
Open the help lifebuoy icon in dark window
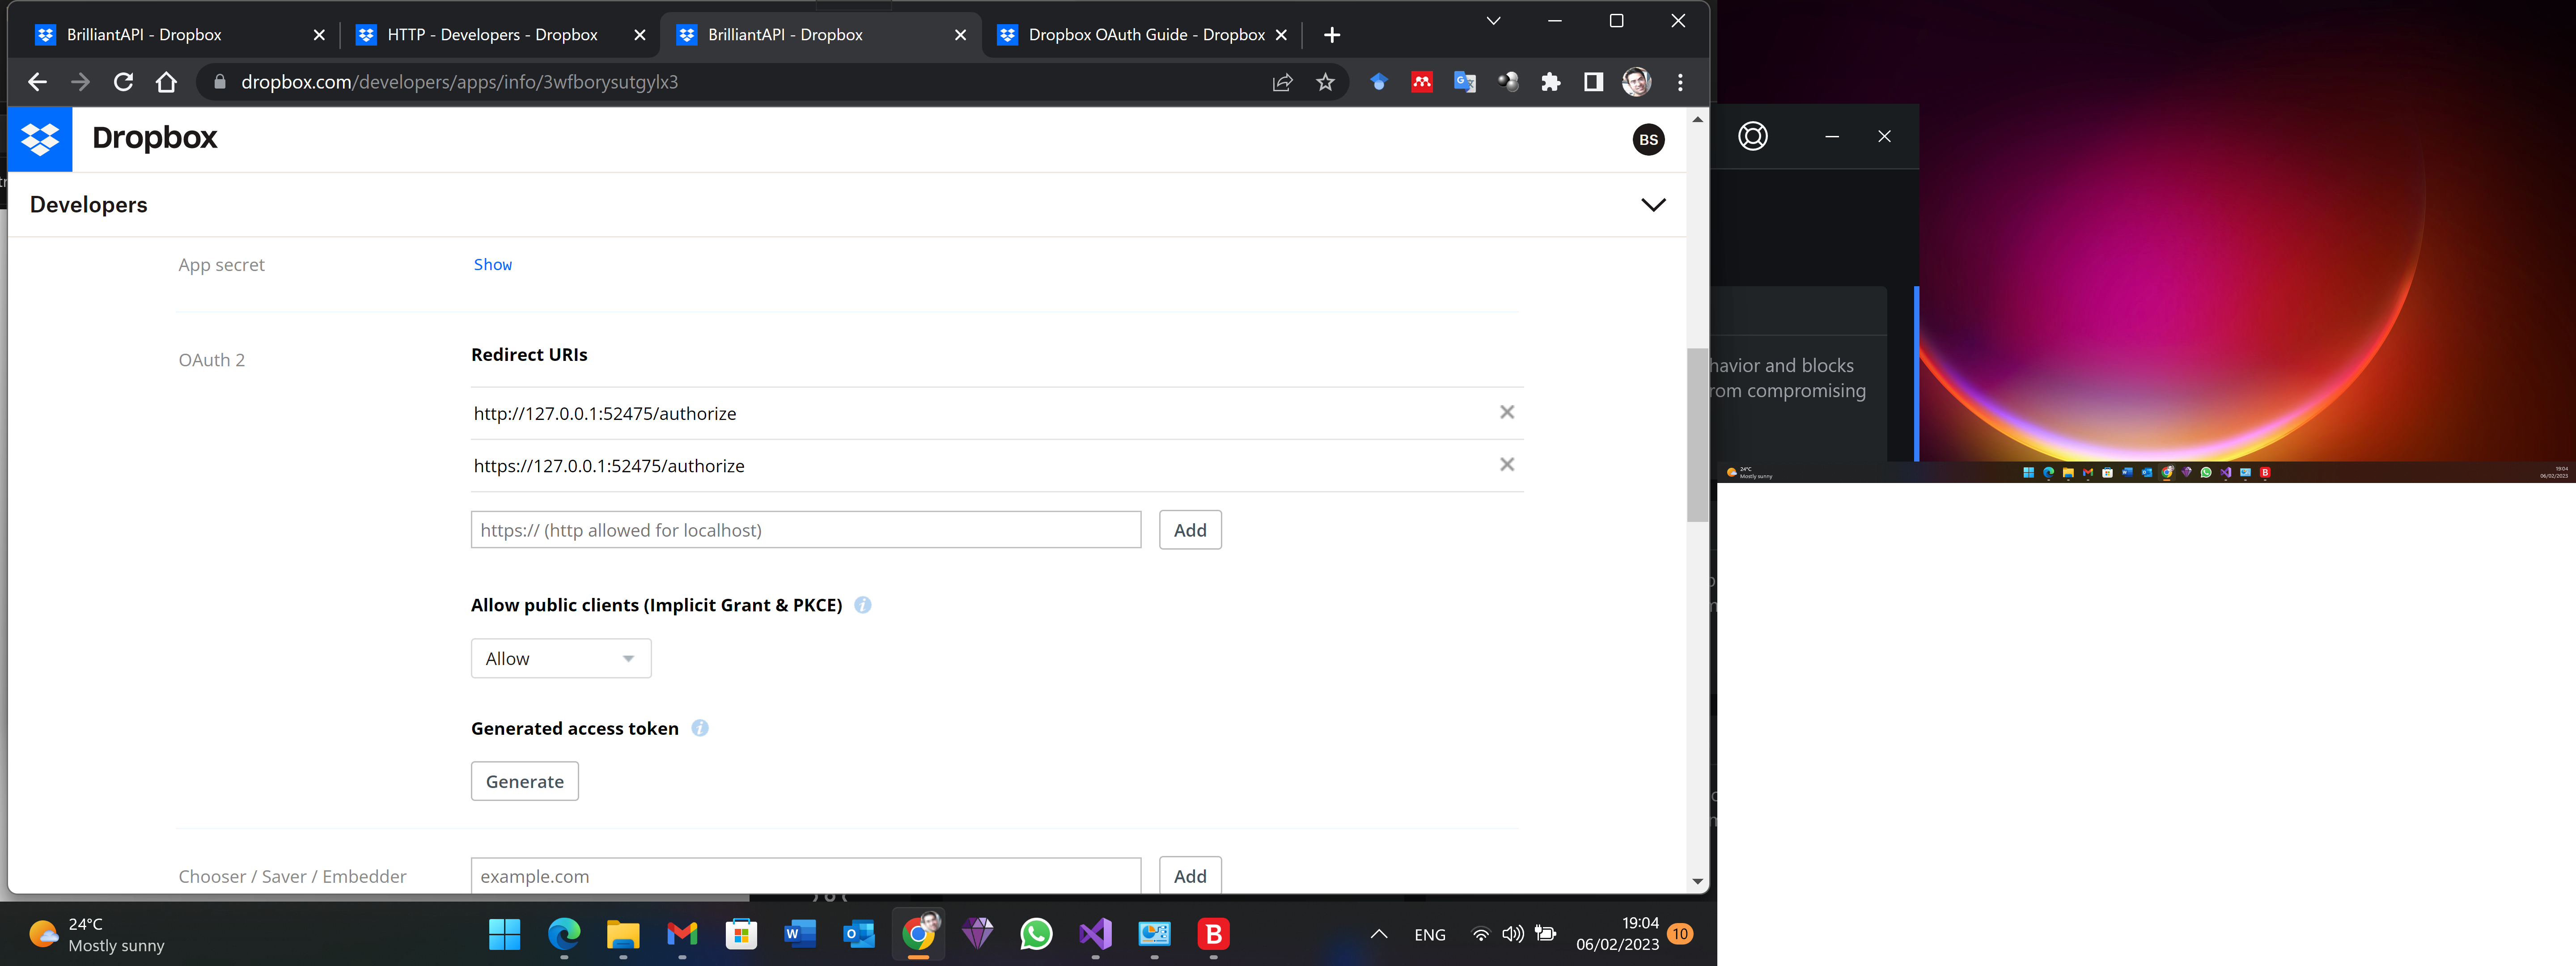click(x=1752, y=136)
